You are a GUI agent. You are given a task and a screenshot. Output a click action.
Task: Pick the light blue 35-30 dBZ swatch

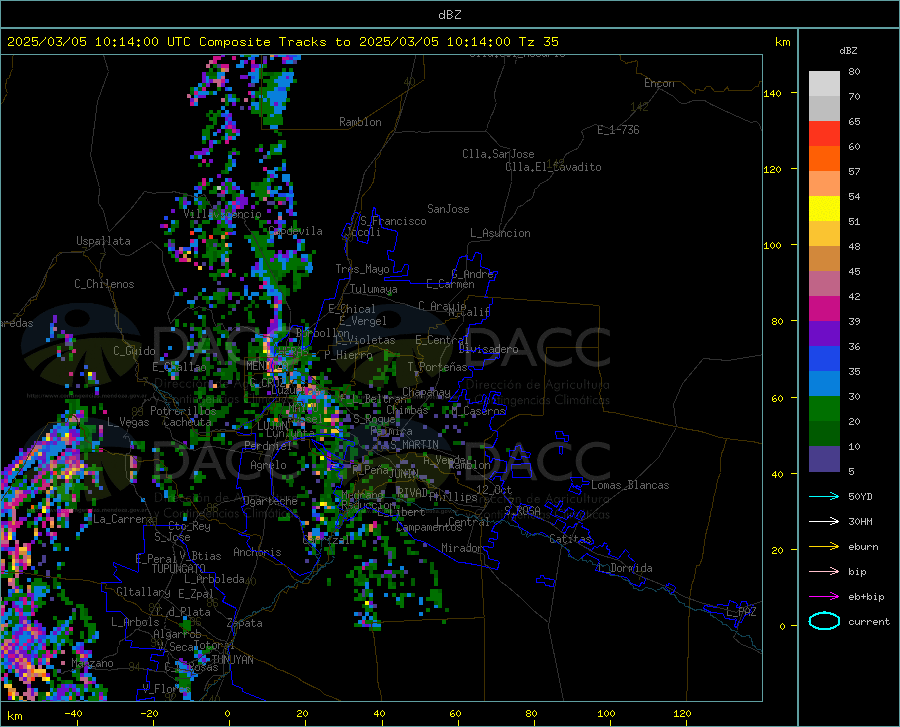pyautogui.click(x=824, y=384)
